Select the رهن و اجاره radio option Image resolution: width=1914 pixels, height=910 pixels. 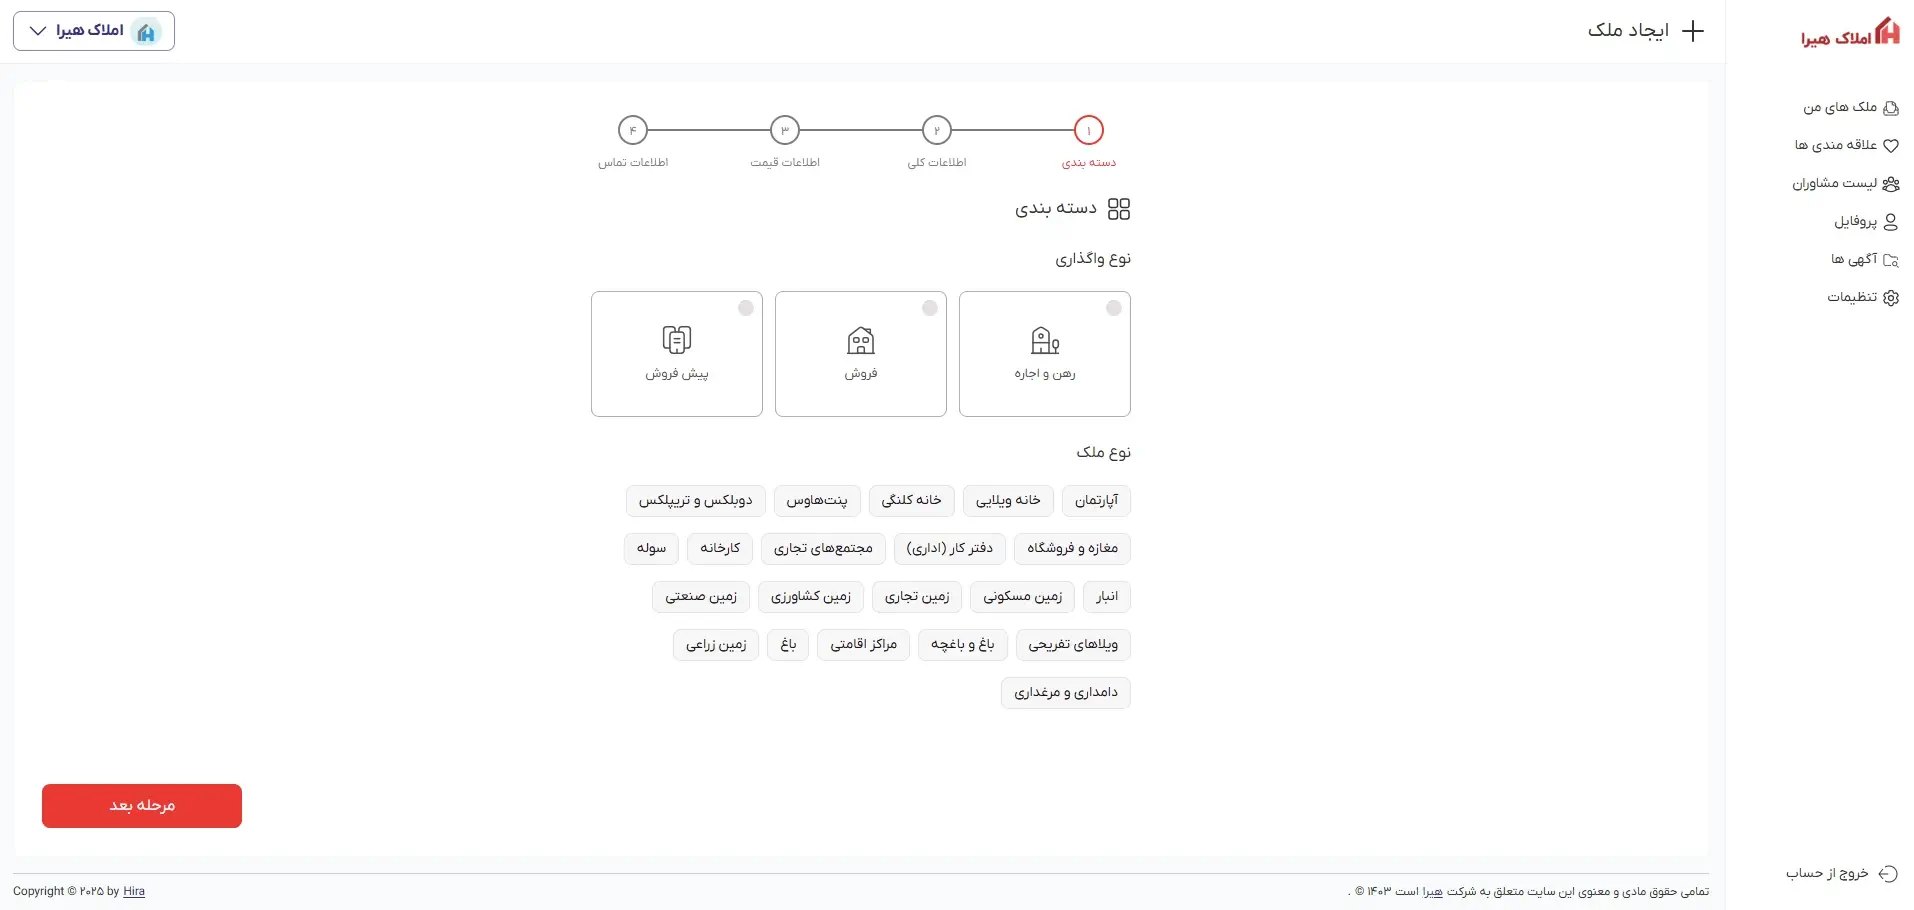1113,308
